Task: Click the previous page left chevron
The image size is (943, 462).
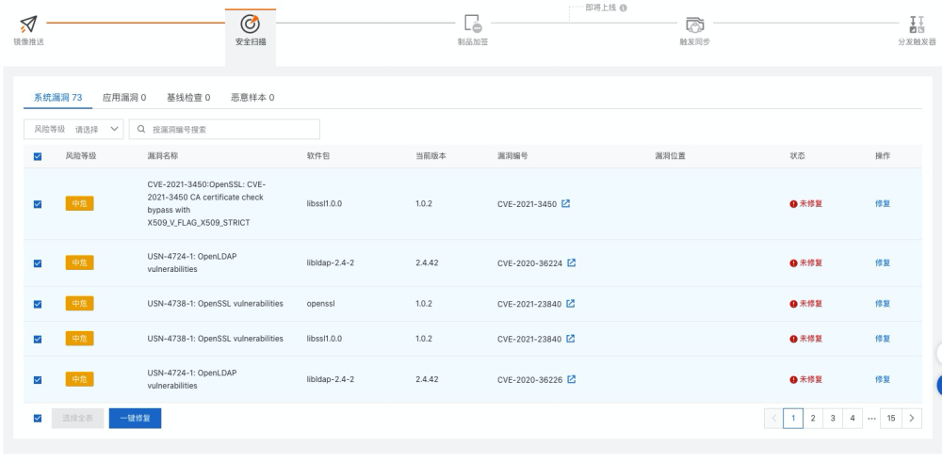Action: [x=773, y=418]
